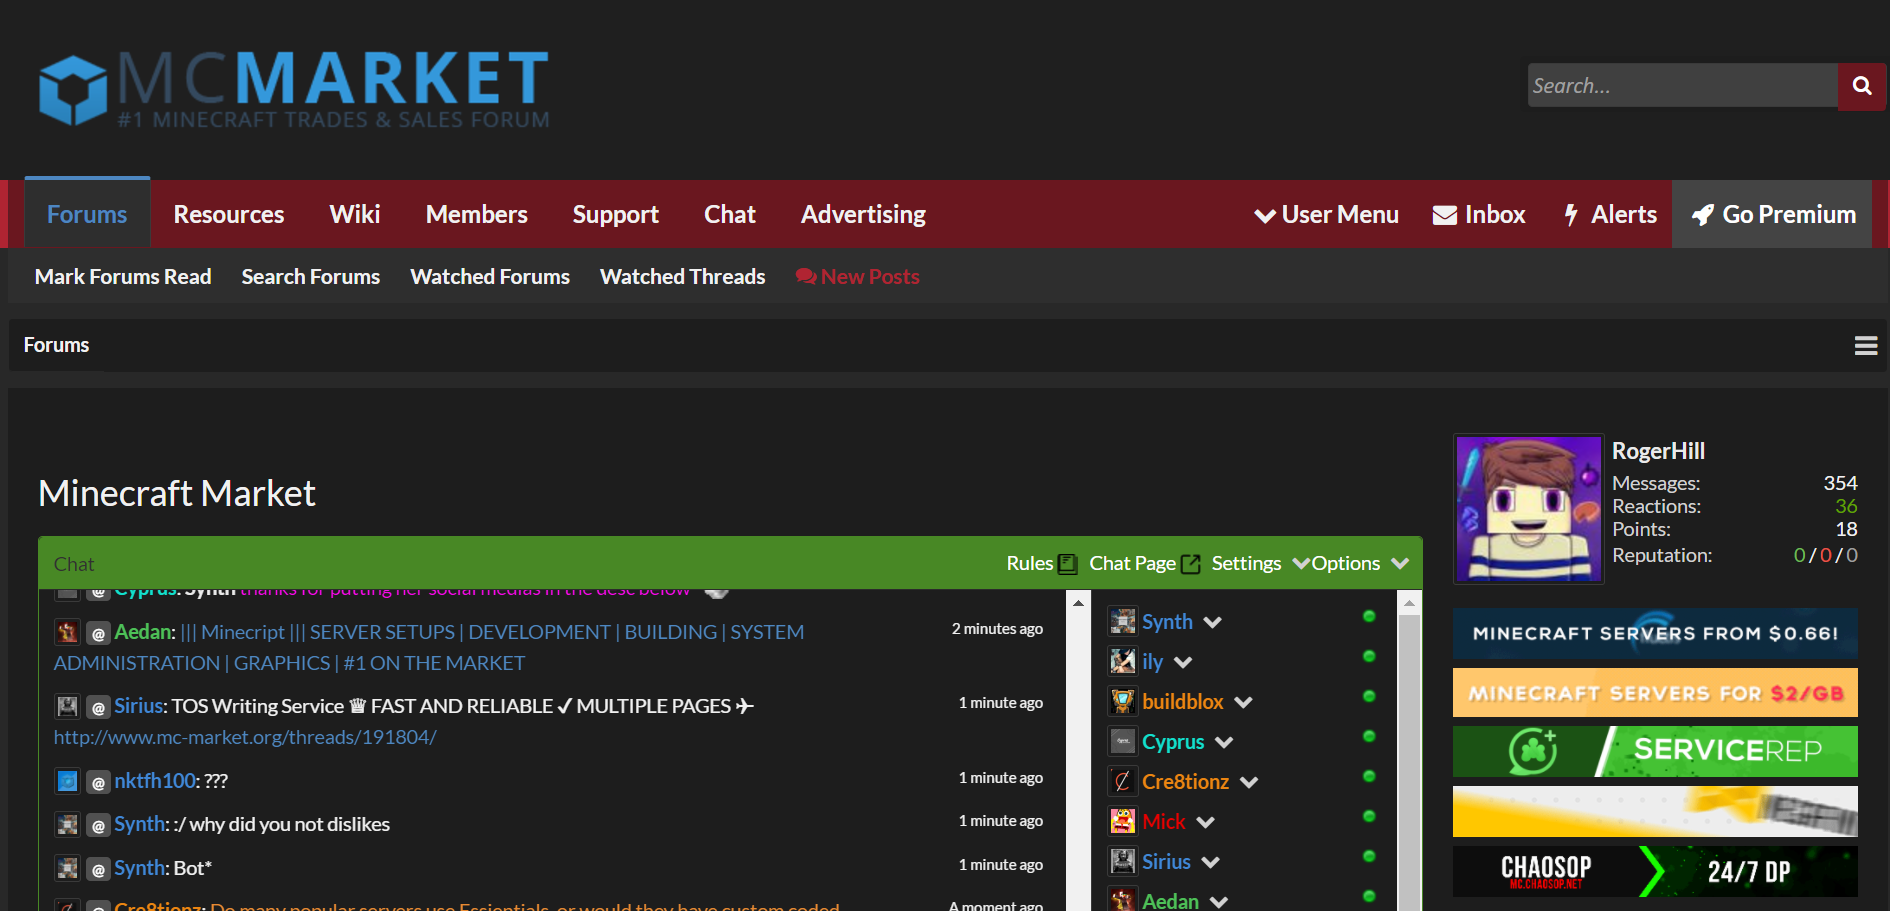1890x911 pixels.
Task: Click the ChaosOP 24/7 DP banner
Action: 1655,871
